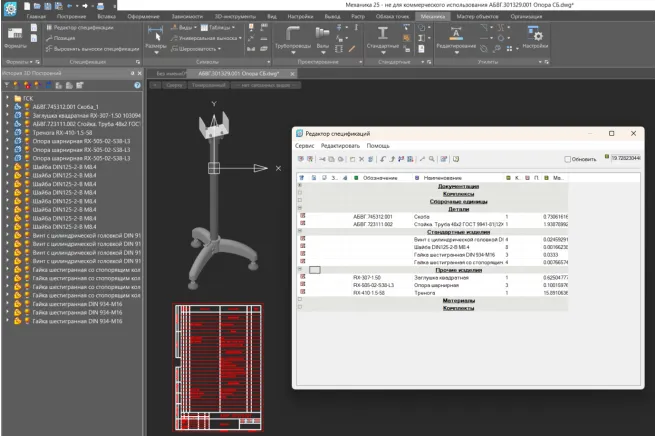The height and width of the screenshot is (436, 656).
Task: Toggle the Комплексы section checkbox
Action: (x=300, y=194)
